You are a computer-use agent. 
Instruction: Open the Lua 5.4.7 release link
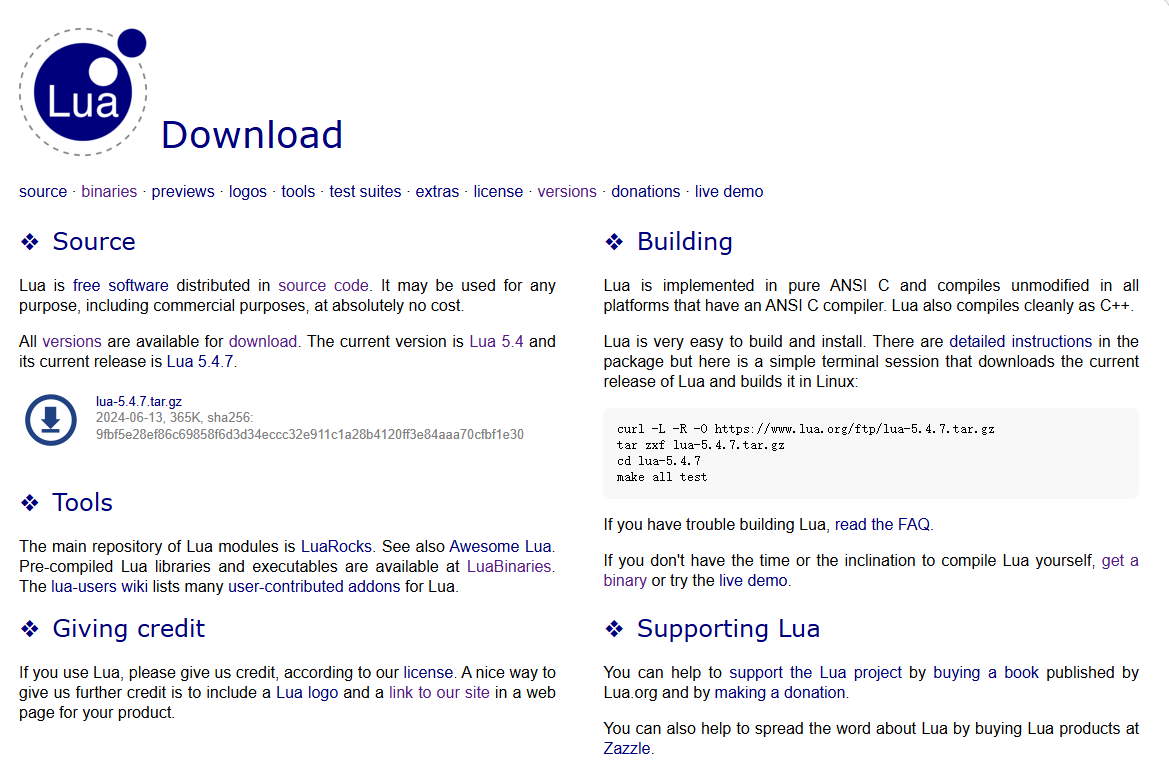[200, 362]
